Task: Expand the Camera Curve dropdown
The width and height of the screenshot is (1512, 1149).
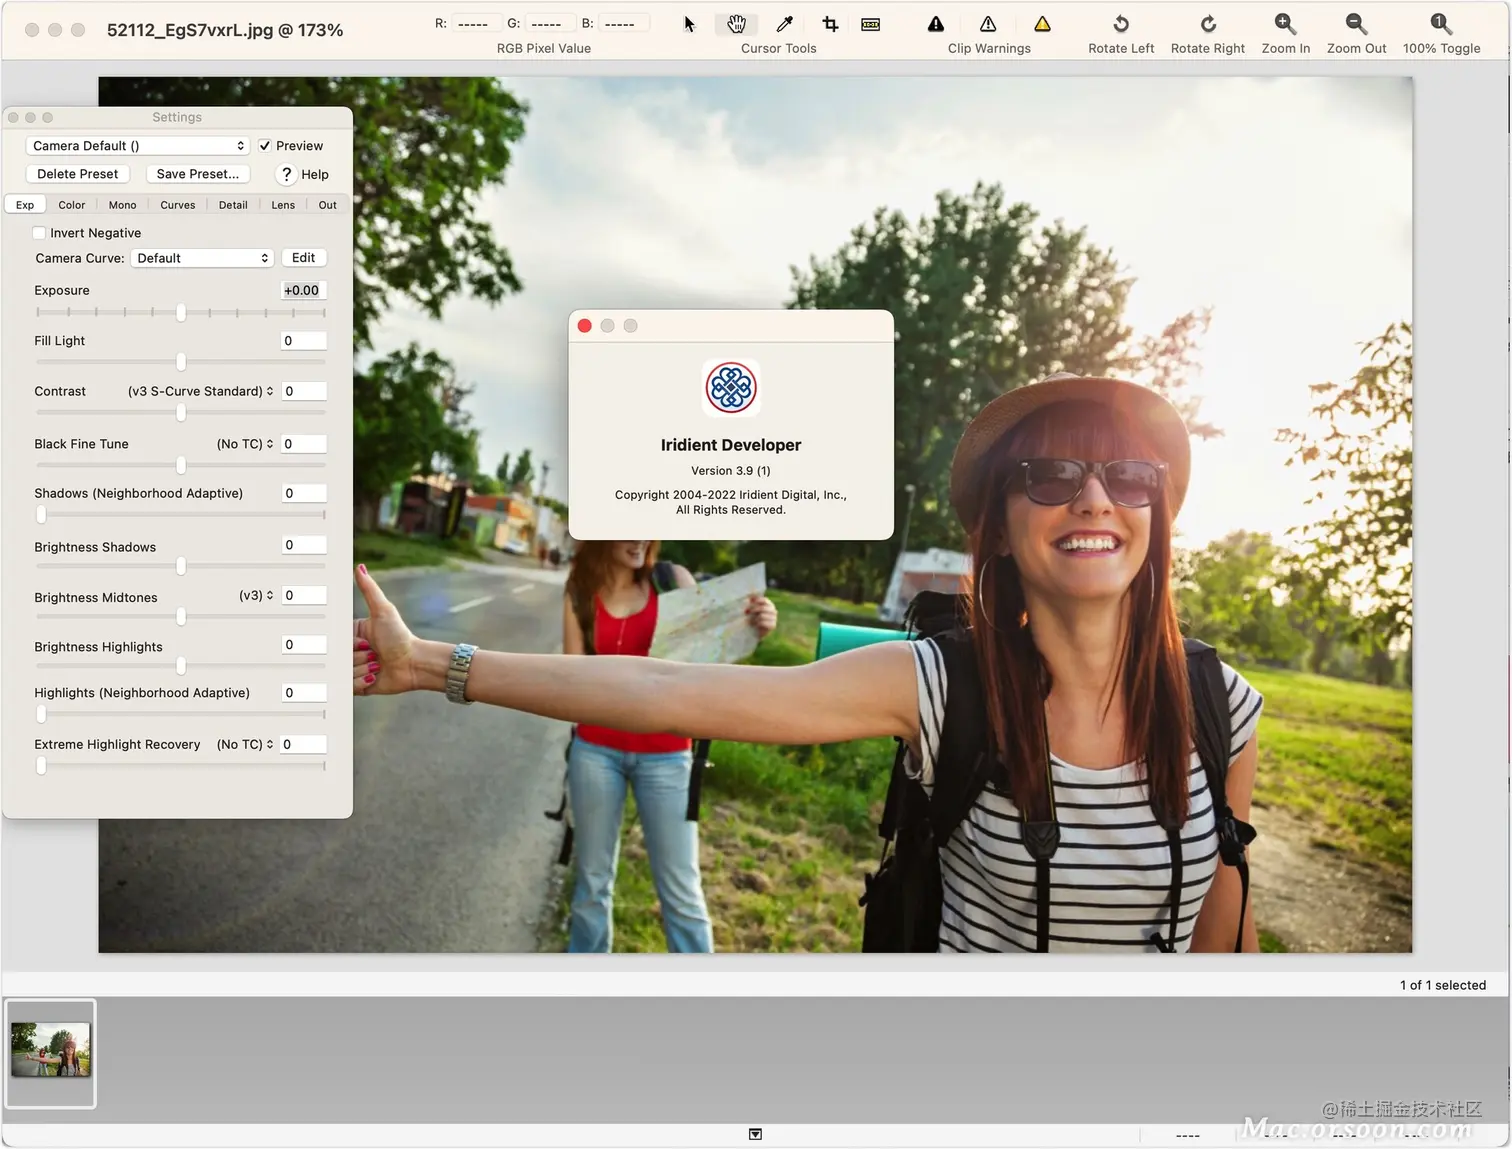Action: pos(203,258)
